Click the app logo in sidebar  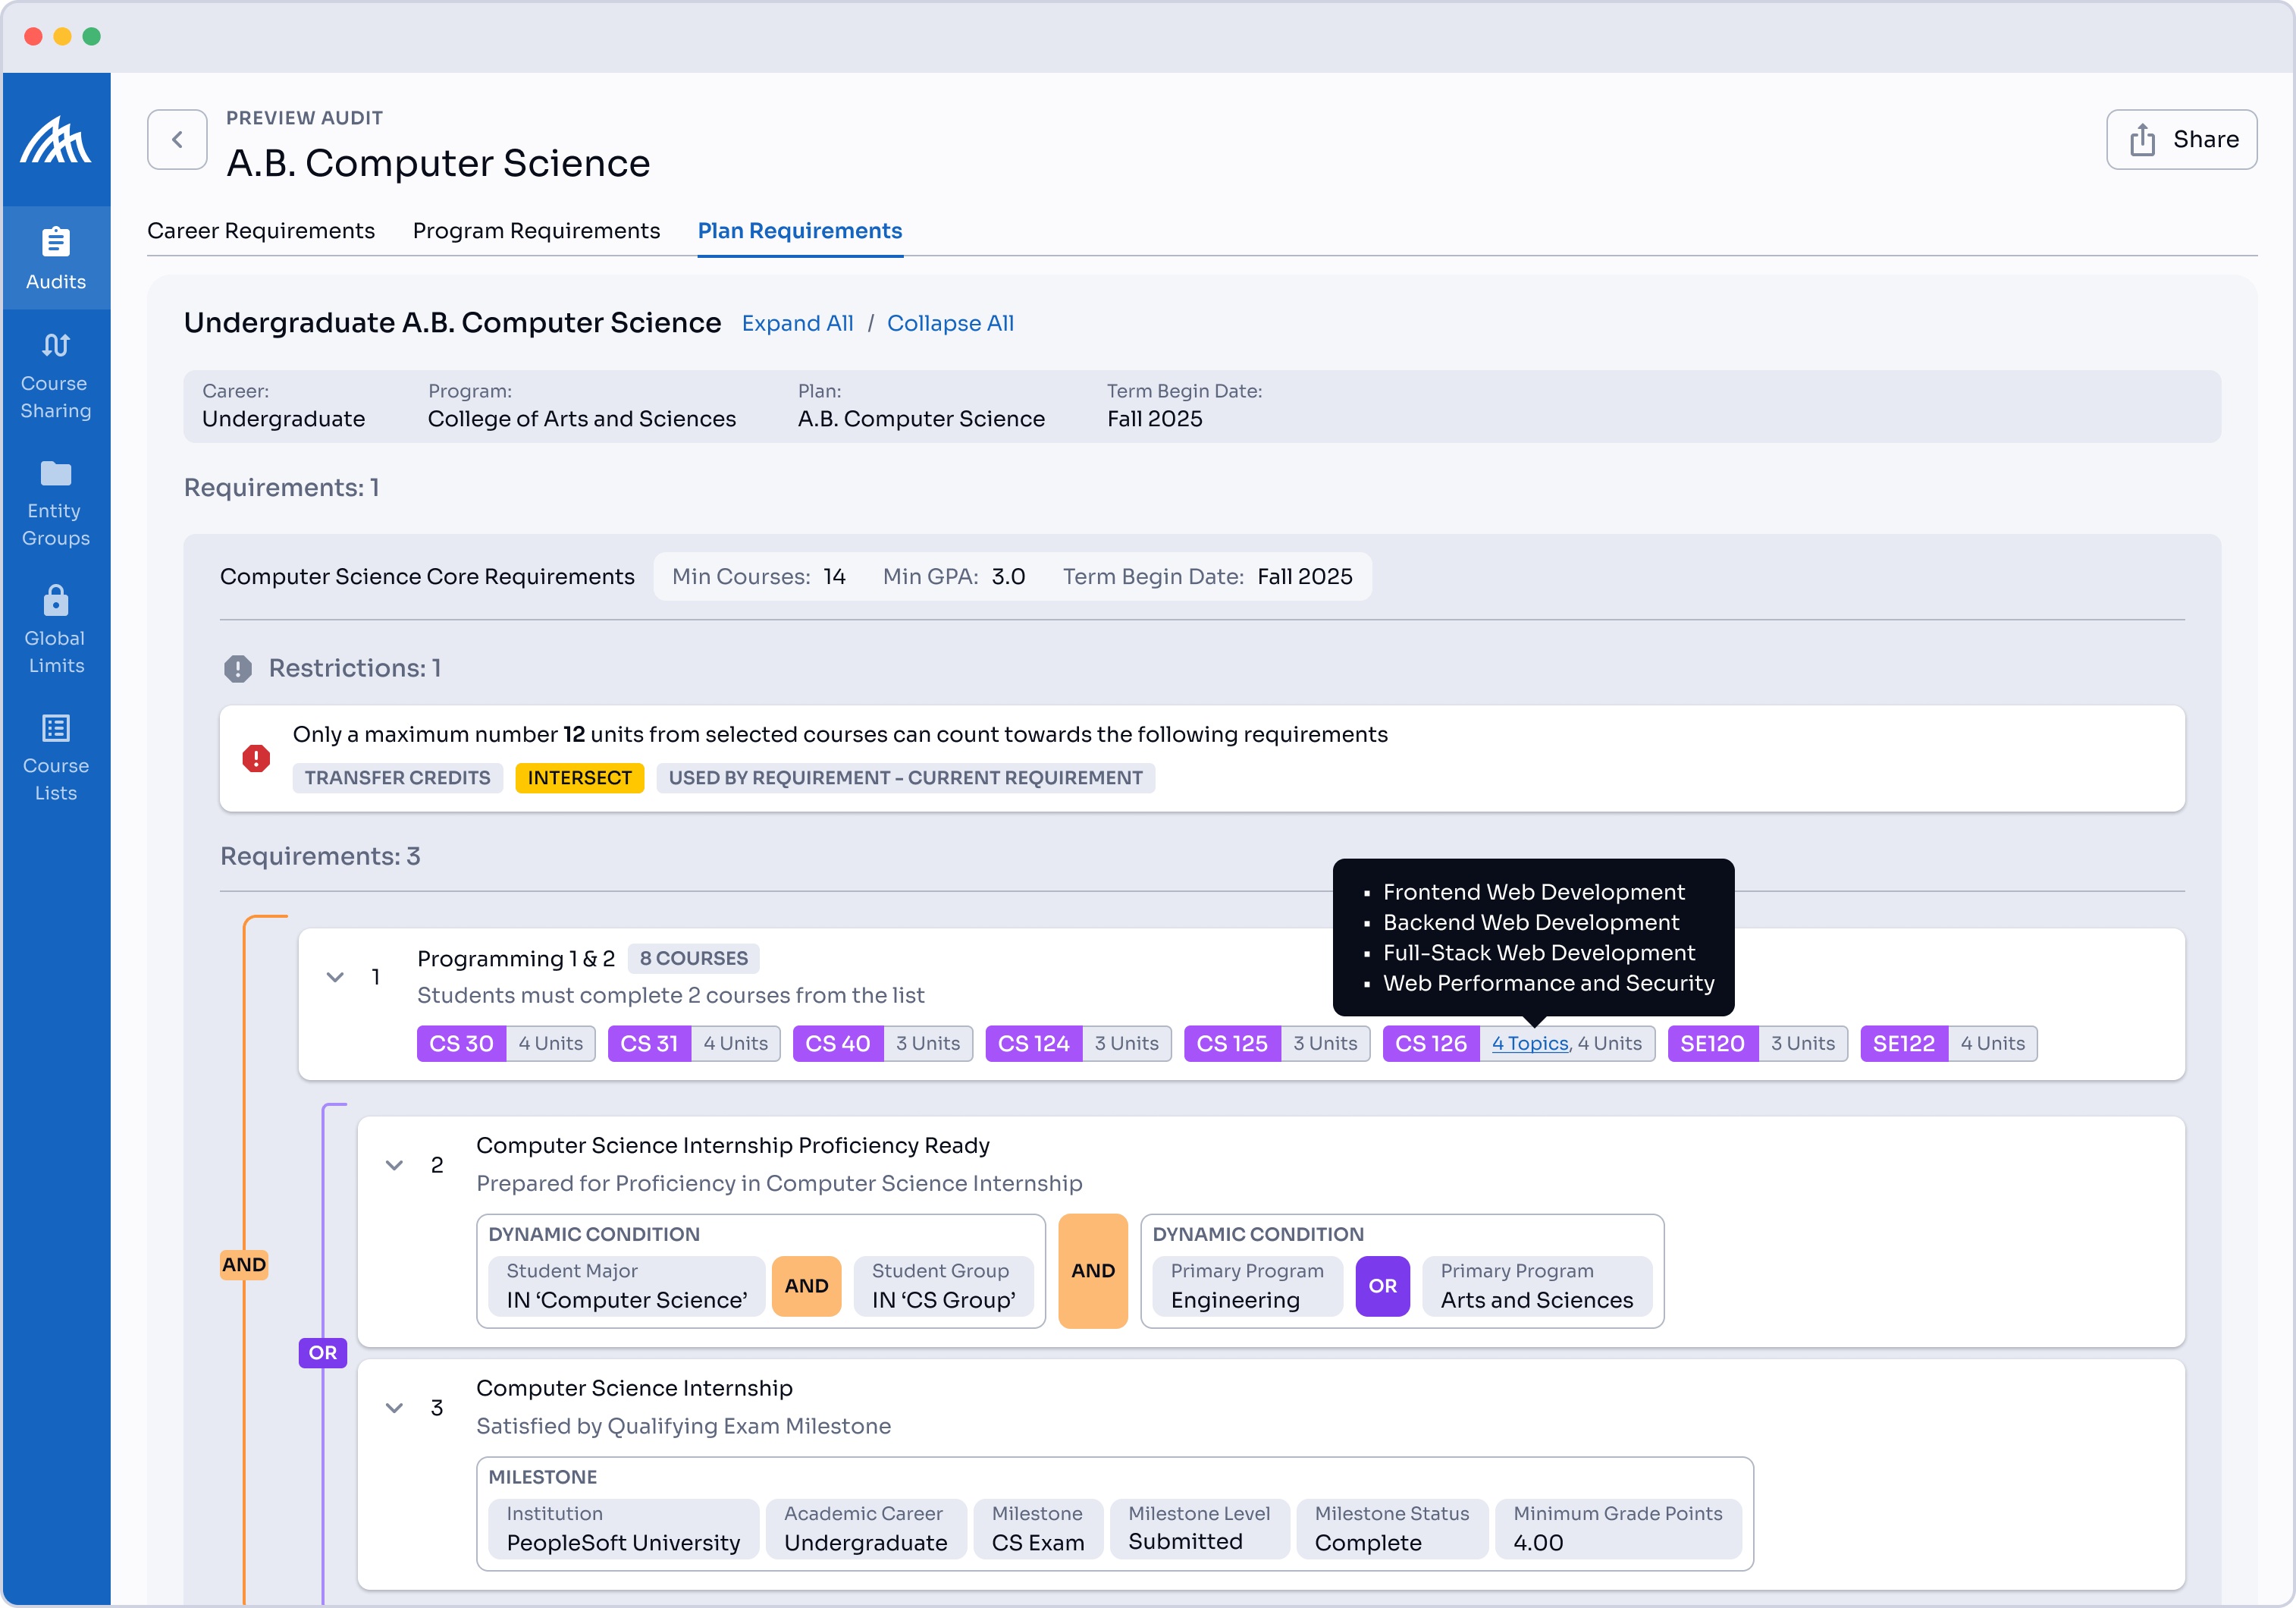click(x=56, y=140)
